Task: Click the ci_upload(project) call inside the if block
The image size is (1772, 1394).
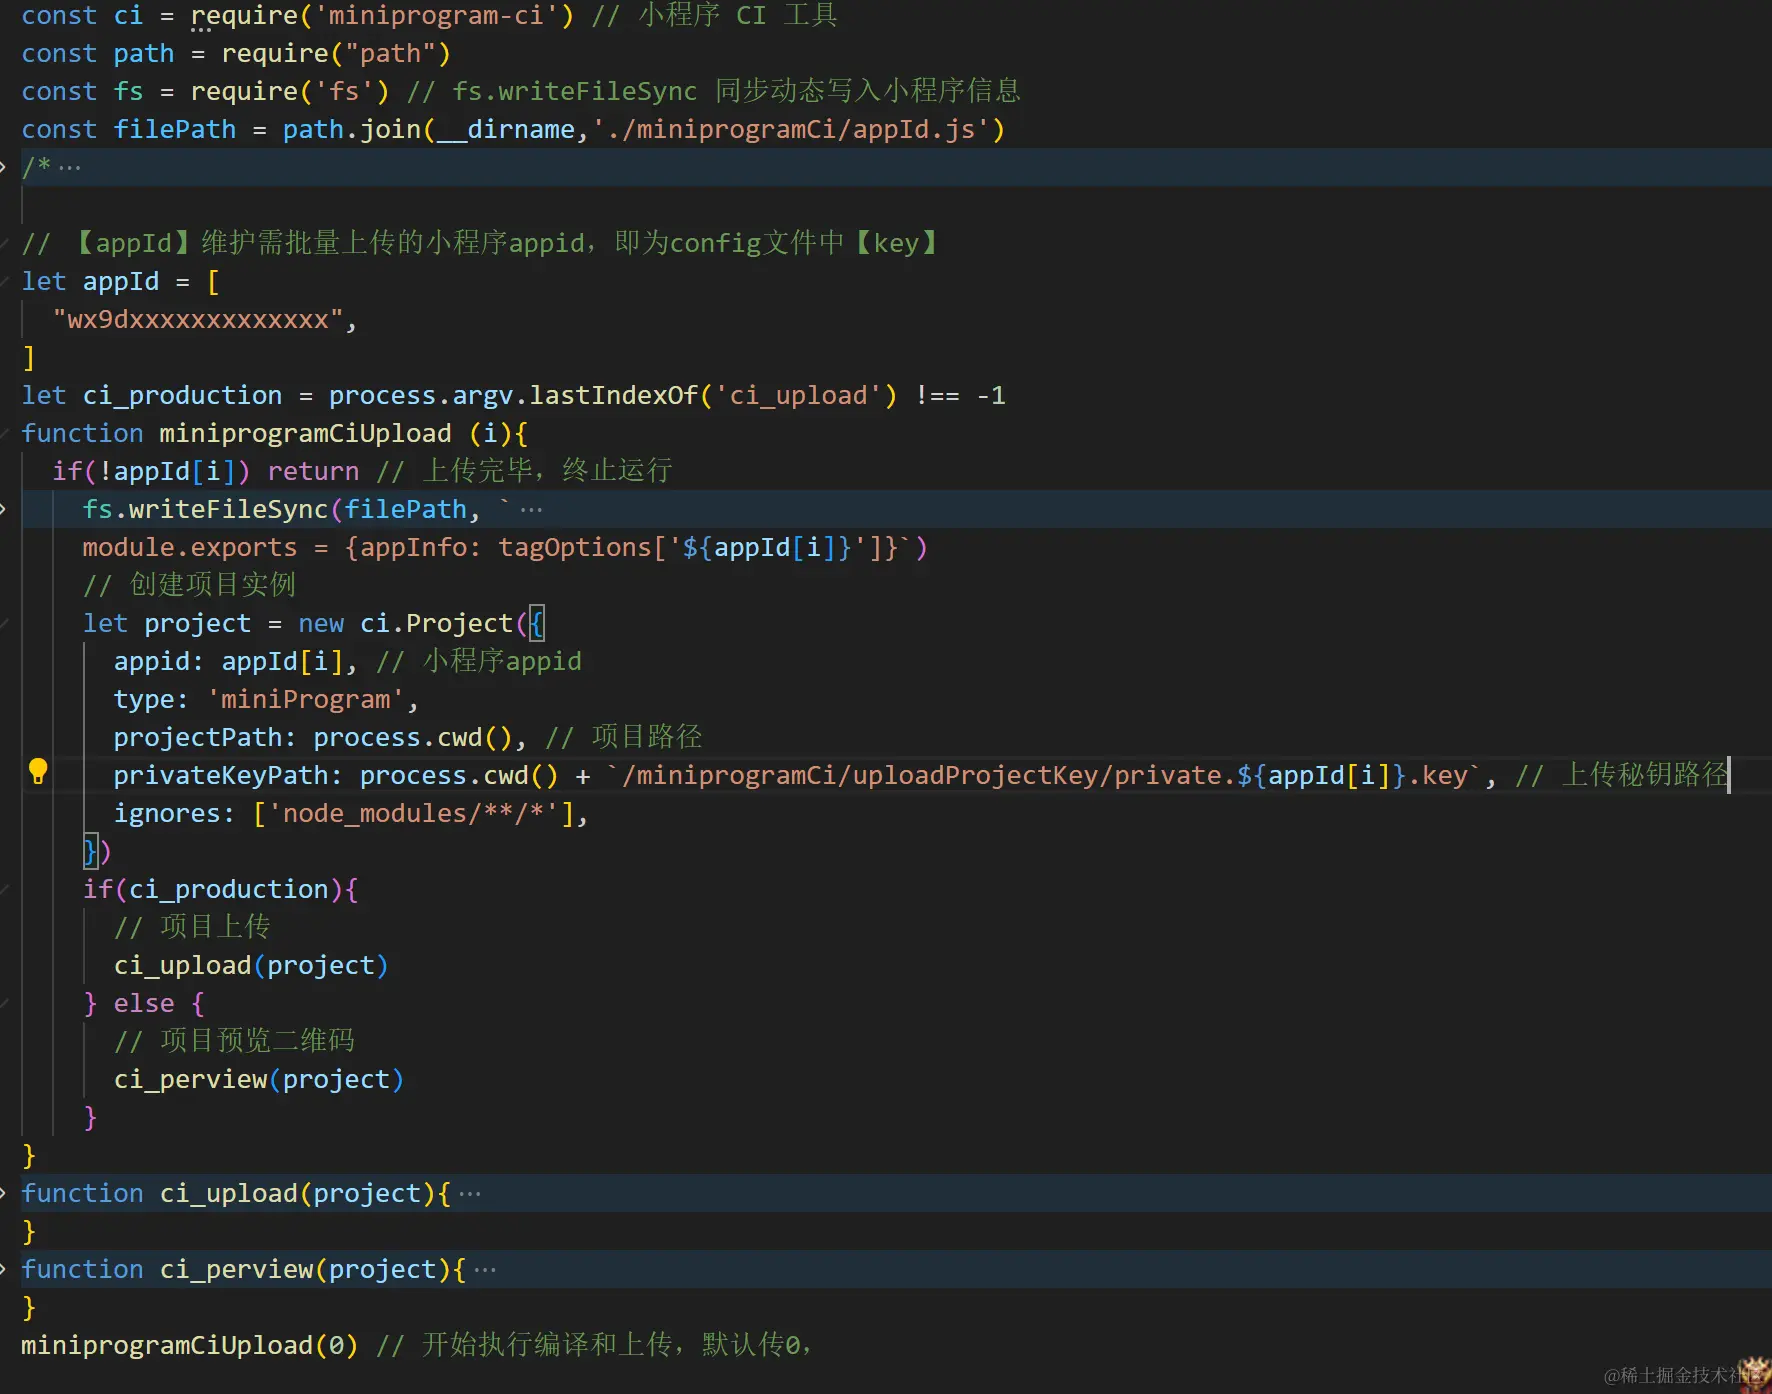Action: tap(251, 965)
